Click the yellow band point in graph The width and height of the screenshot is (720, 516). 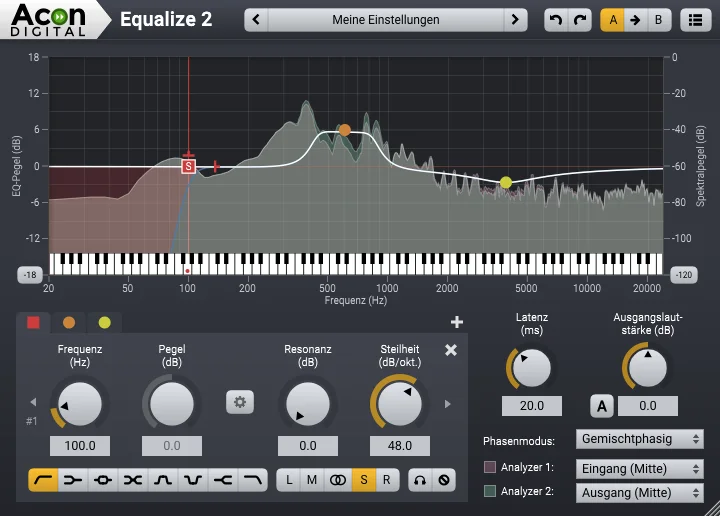506,182
